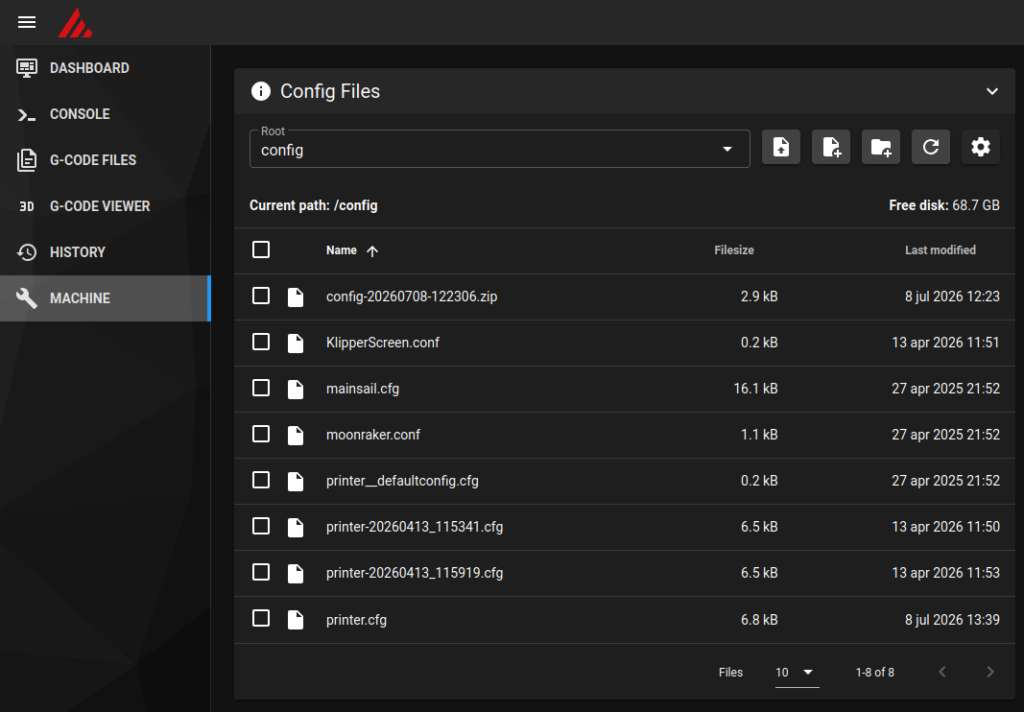Open the hamburger navigation menu
1024x712 pixels.
[27, 22]
